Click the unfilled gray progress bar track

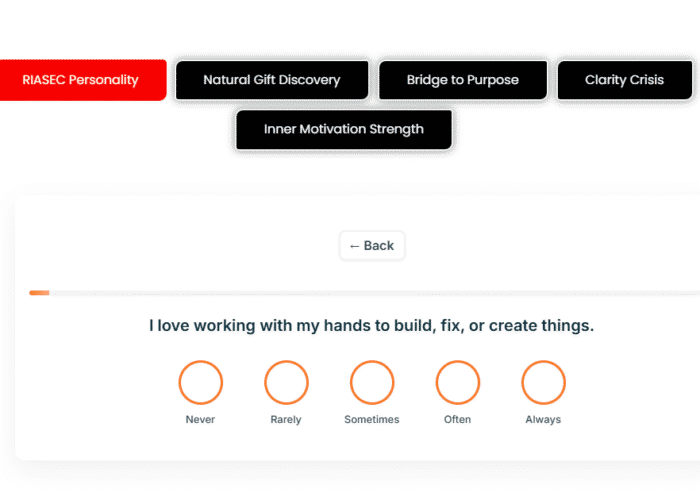[370, 293]
